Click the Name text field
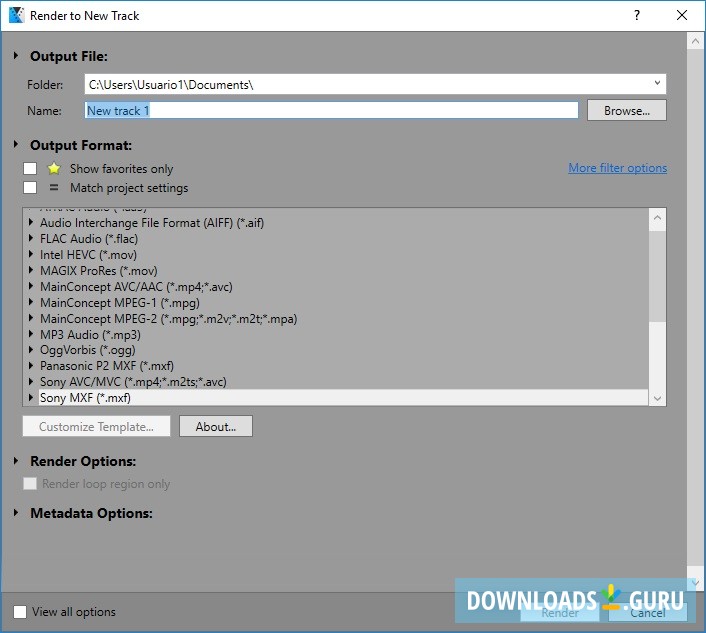The height and width of the screenshot is (633, 706). click(331, 110)
